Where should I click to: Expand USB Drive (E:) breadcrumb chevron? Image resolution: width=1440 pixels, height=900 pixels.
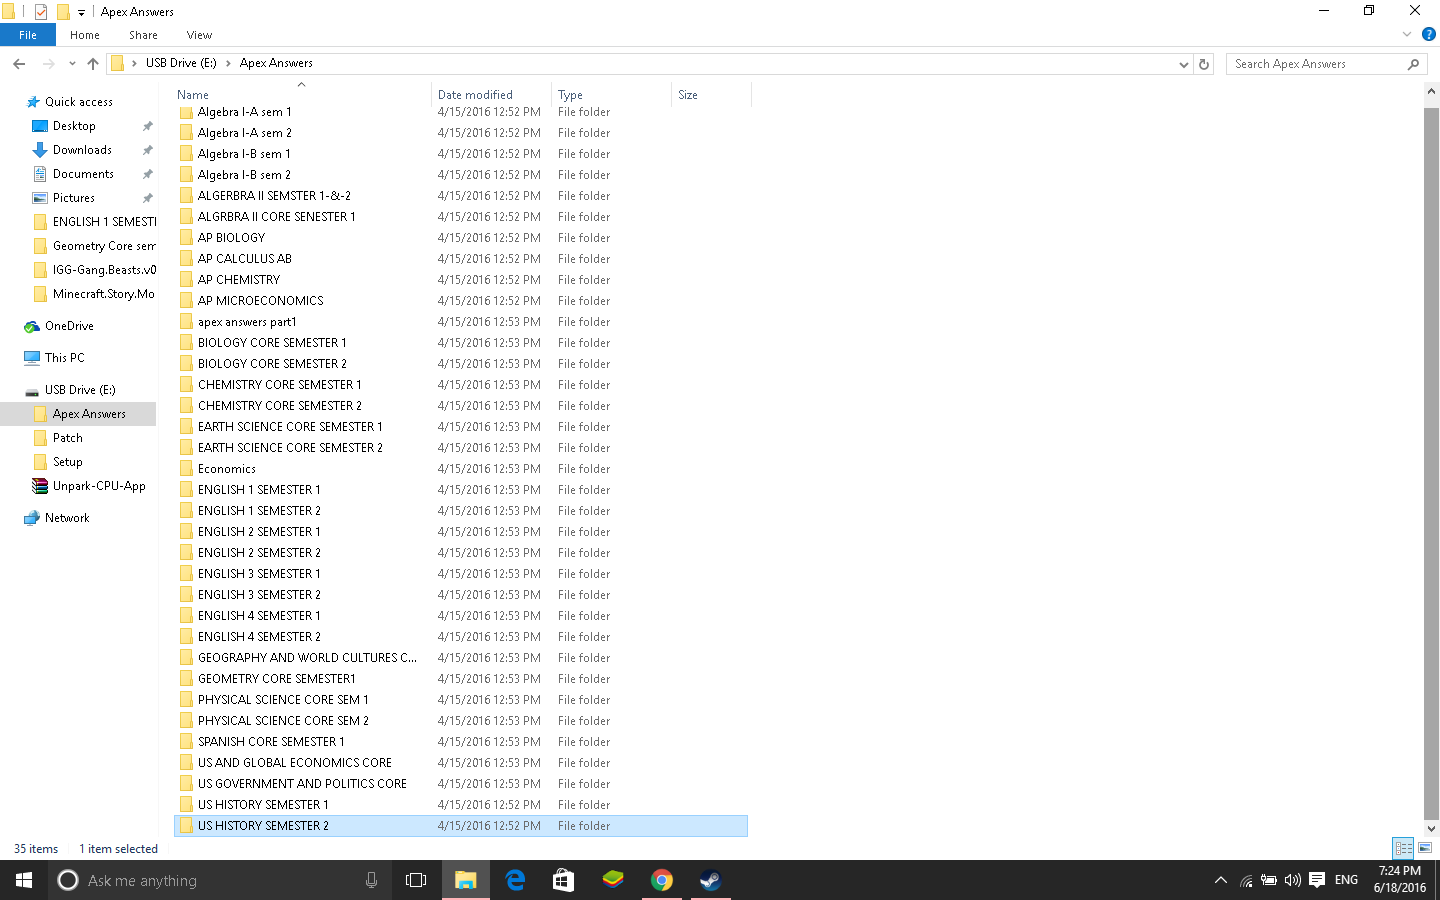[228, 63]
